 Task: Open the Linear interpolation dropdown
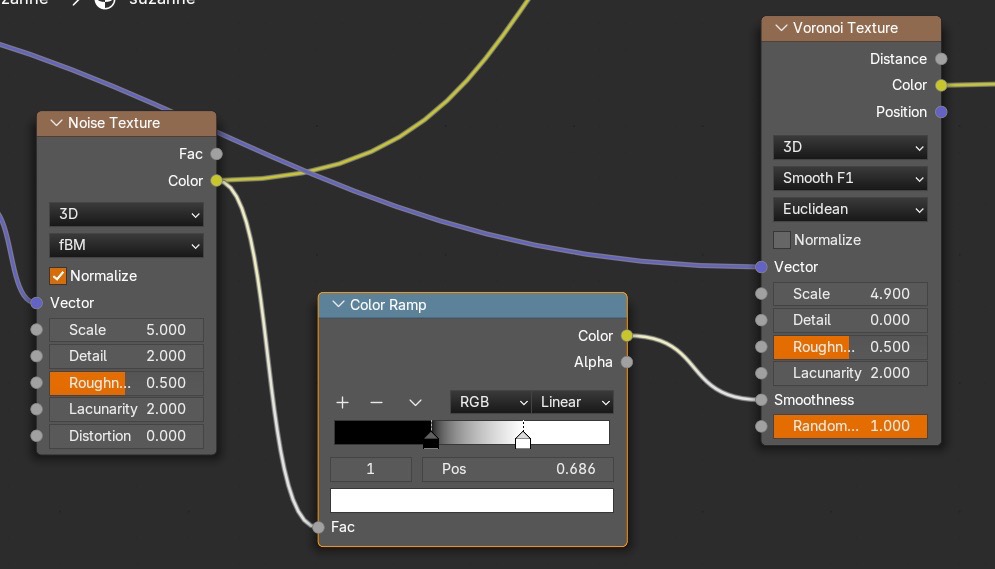point(572,402)
